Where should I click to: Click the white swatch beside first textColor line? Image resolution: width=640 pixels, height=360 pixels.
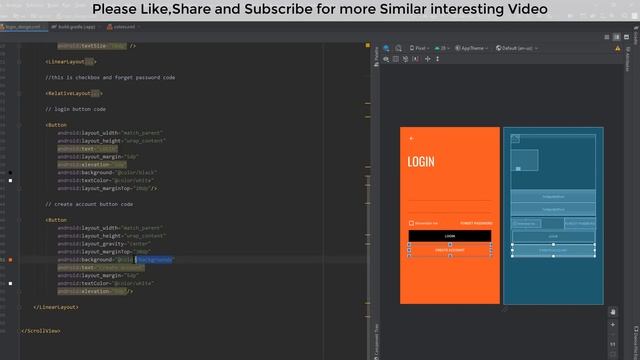pos(11,180)
